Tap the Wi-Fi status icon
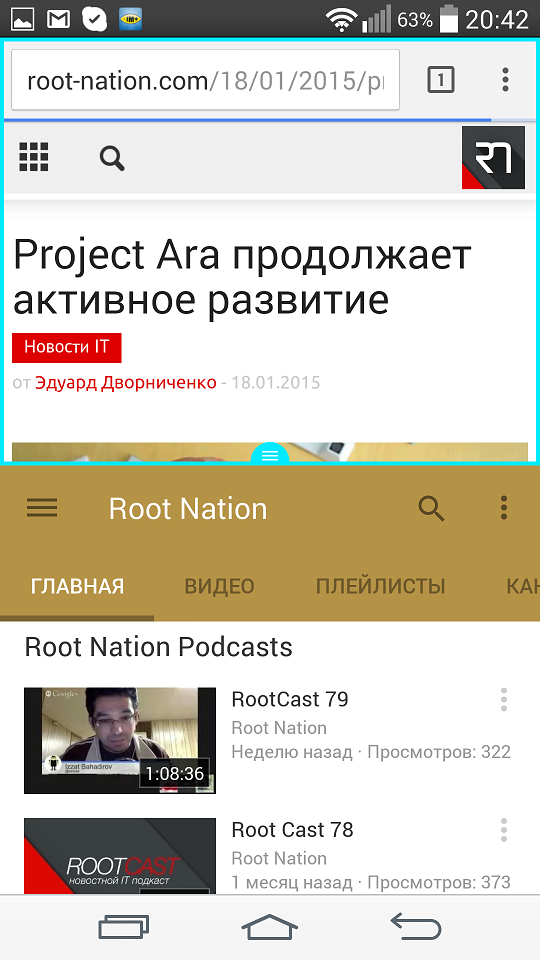 [342, 20]
